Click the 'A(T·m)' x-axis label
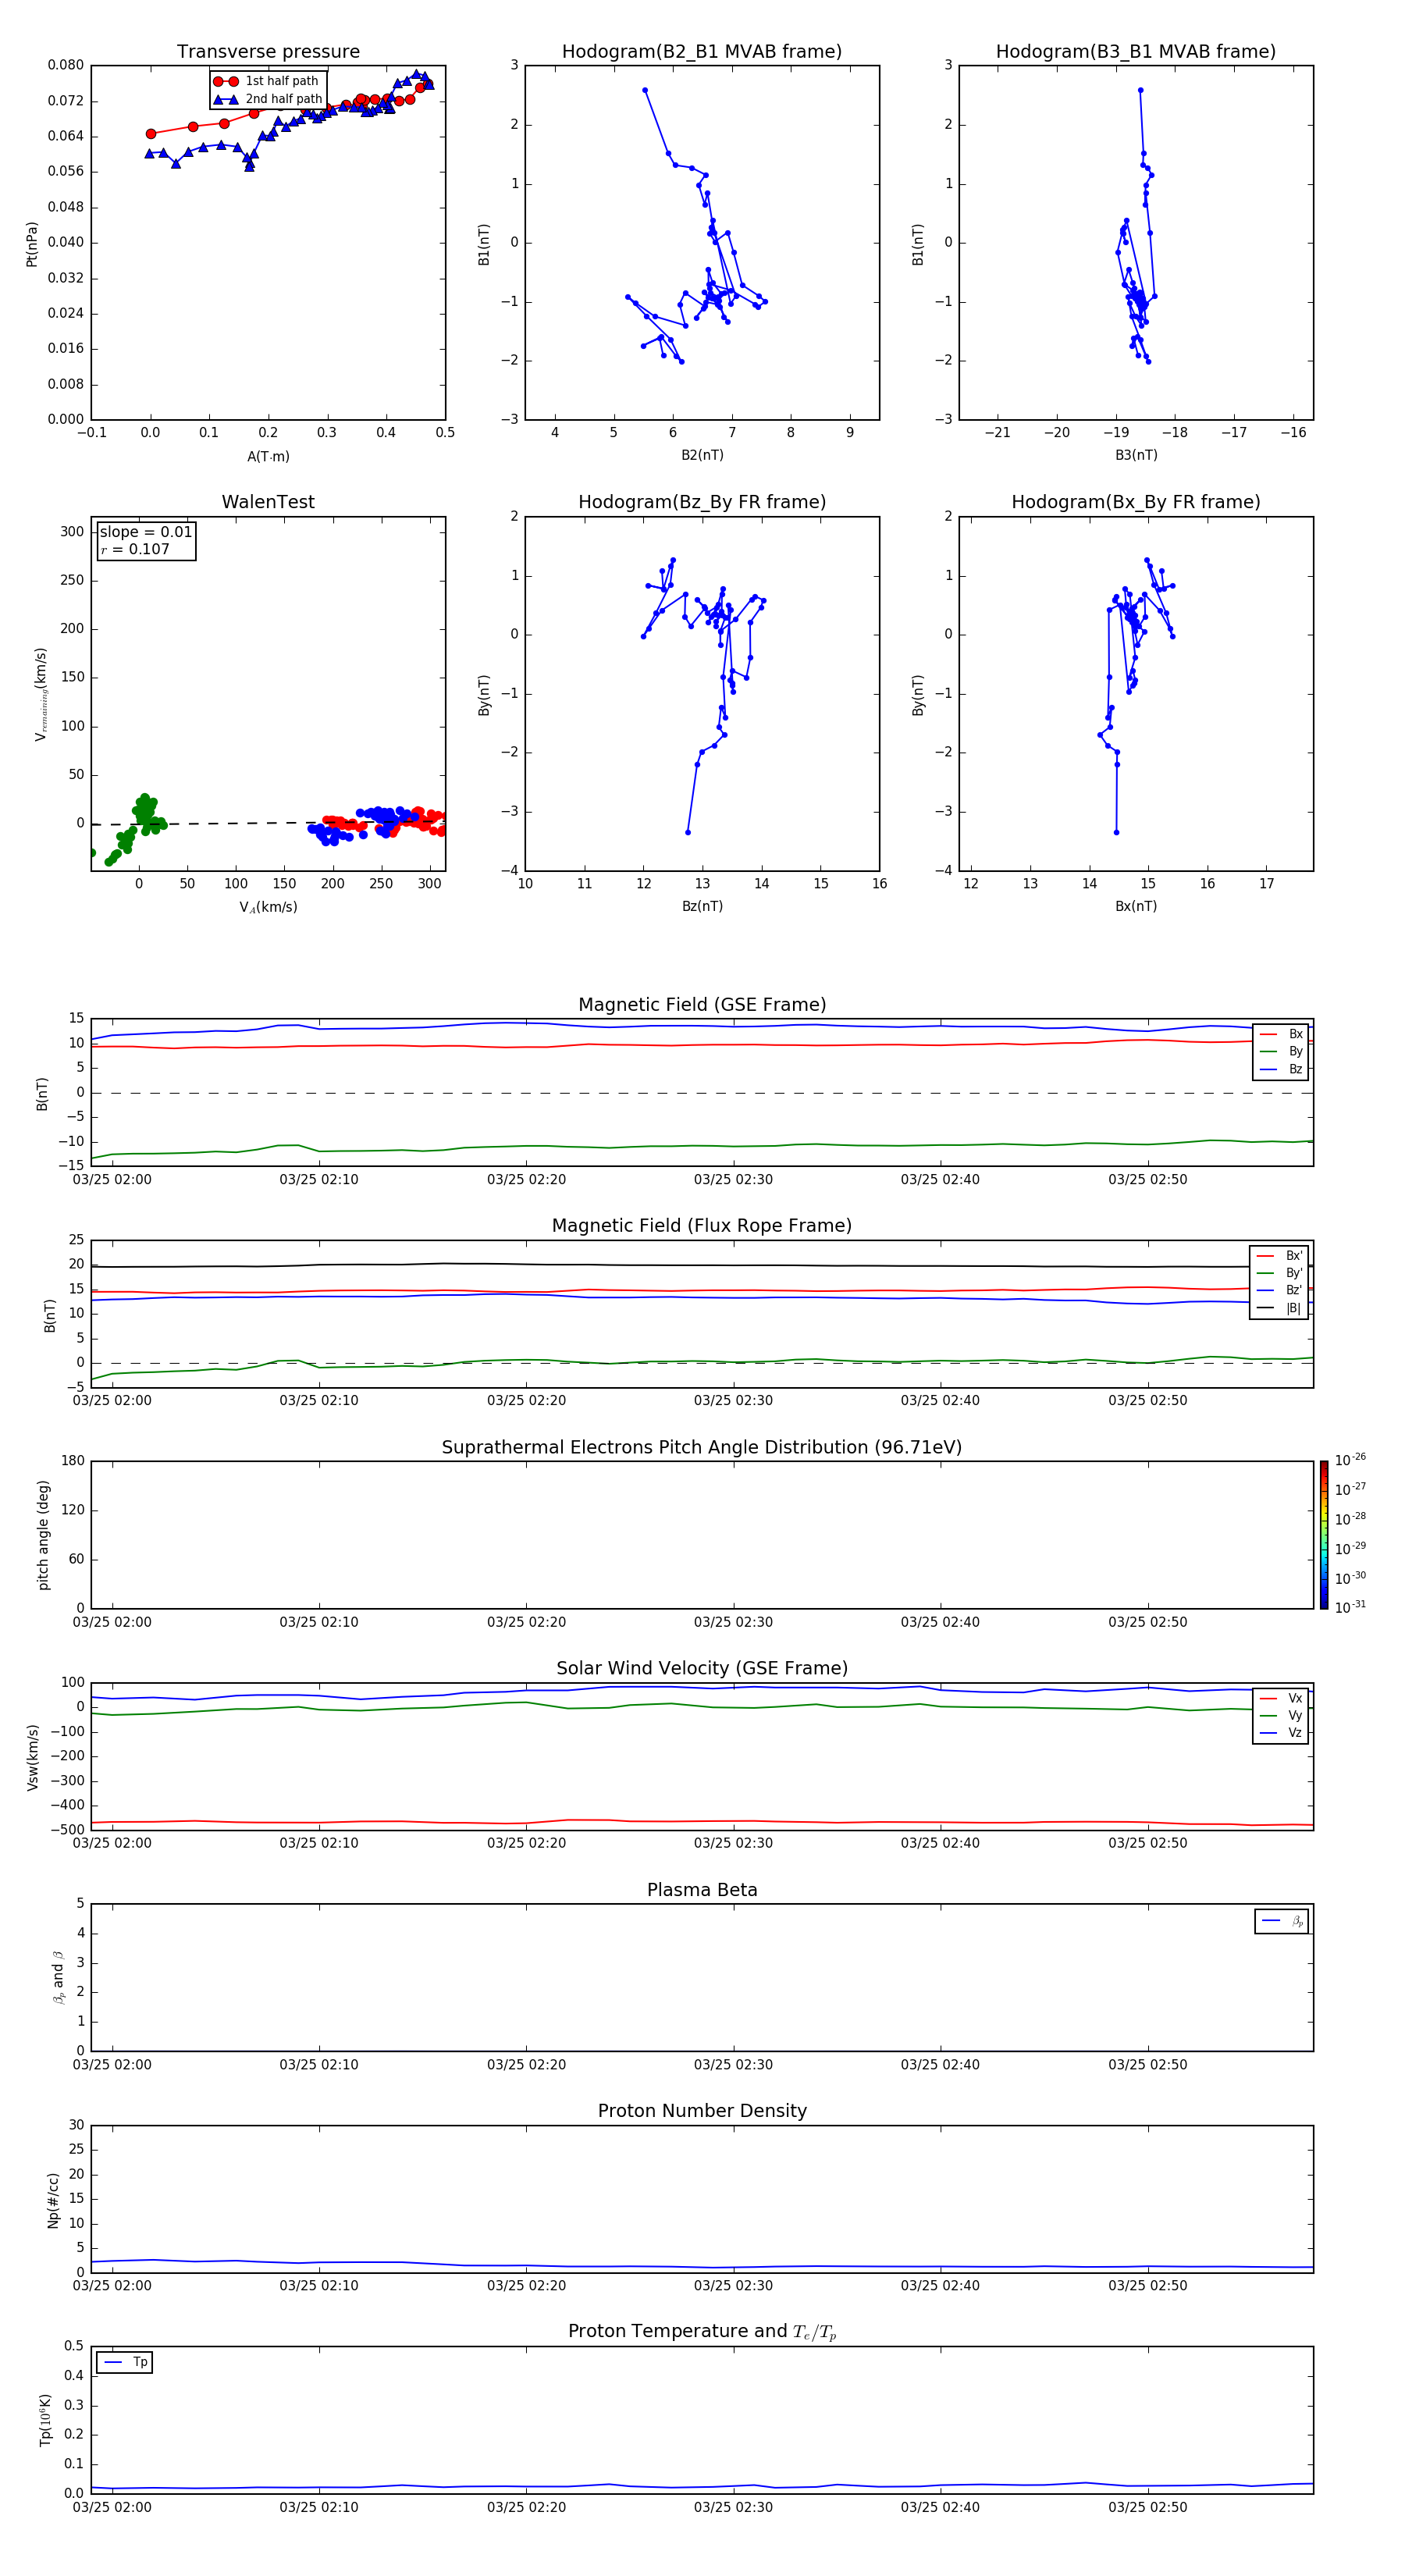 (x=268, y=456)
